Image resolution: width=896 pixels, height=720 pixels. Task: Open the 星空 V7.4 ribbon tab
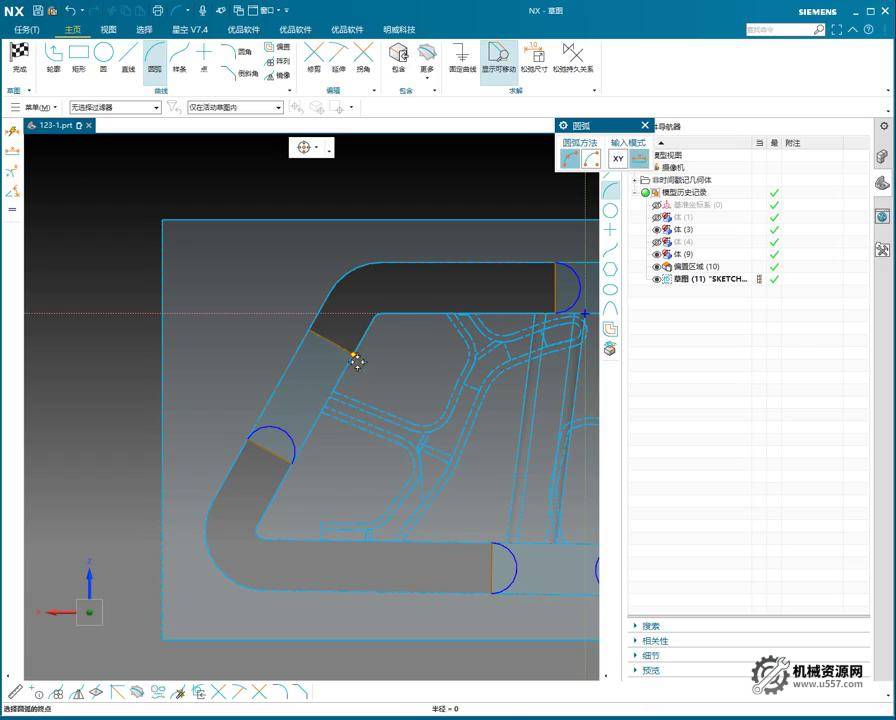click(x=190, y=30)
